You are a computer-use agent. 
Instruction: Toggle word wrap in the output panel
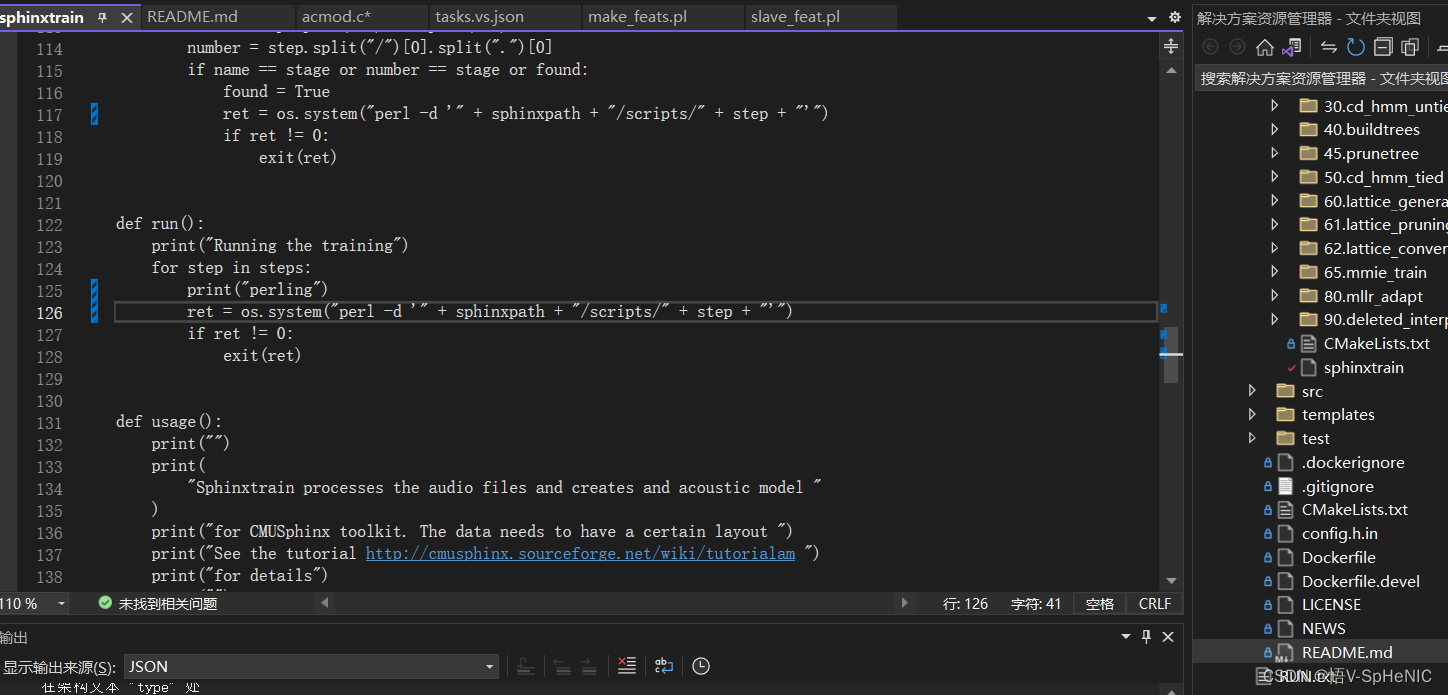click(664, 666)
